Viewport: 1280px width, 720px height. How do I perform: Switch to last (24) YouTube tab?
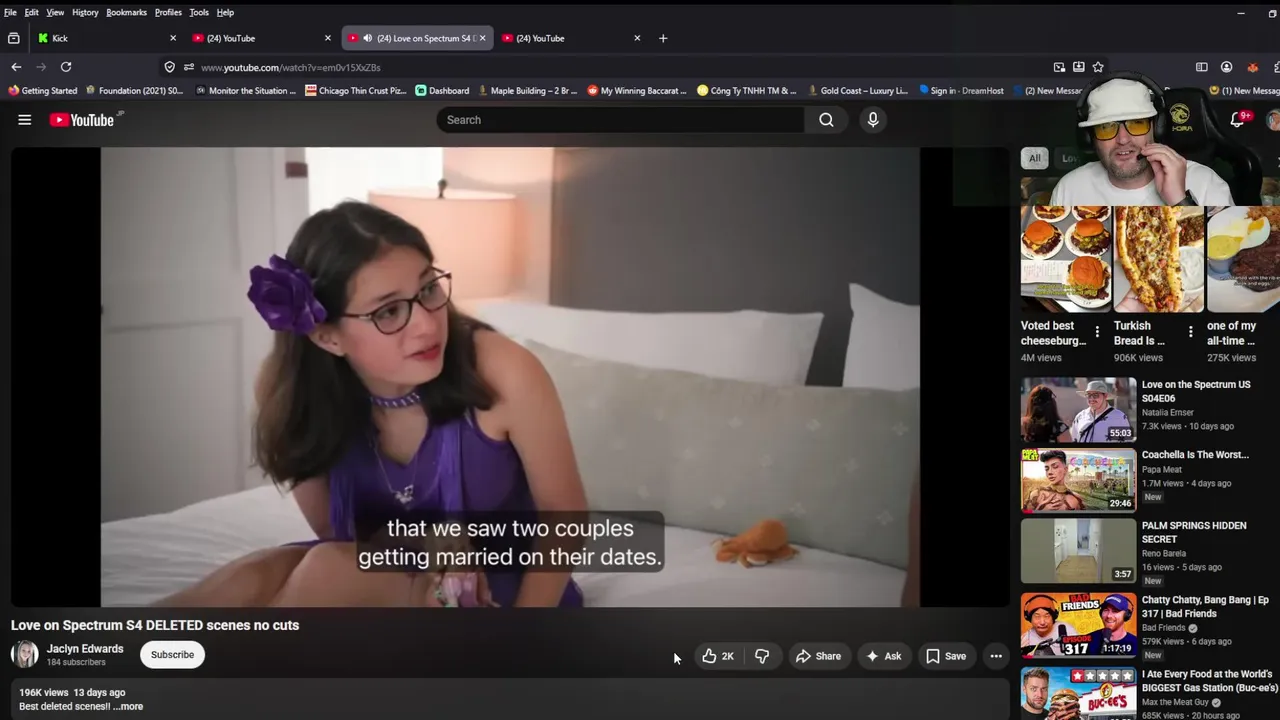coord(571,38)
